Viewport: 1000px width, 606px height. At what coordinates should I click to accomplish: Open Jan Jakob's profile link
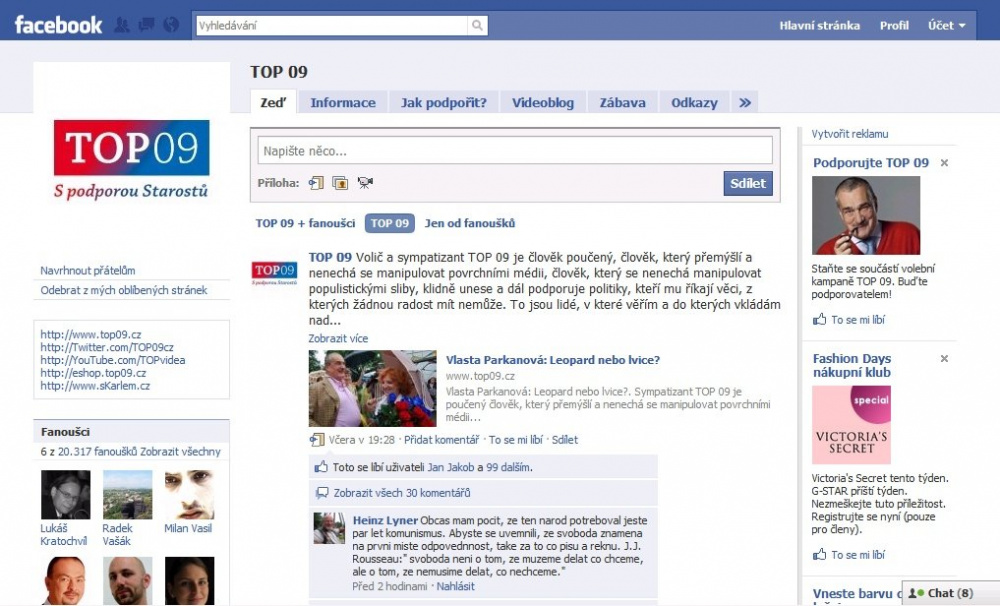(x=451, y=467)
